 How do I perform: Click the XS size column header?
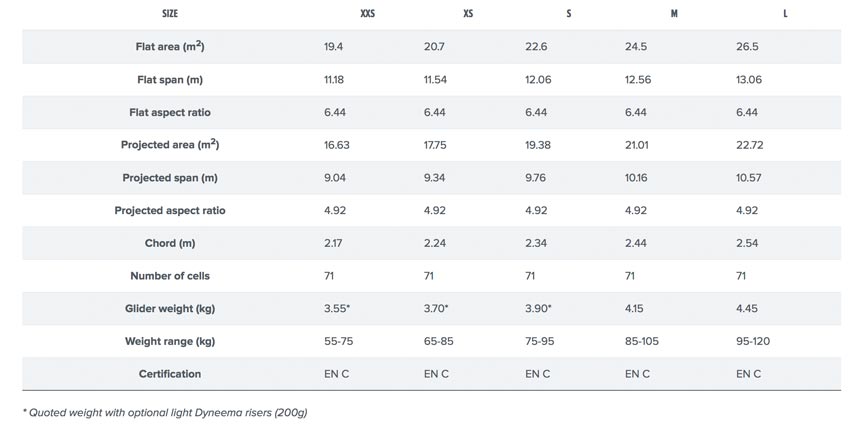tap(468, 15)
